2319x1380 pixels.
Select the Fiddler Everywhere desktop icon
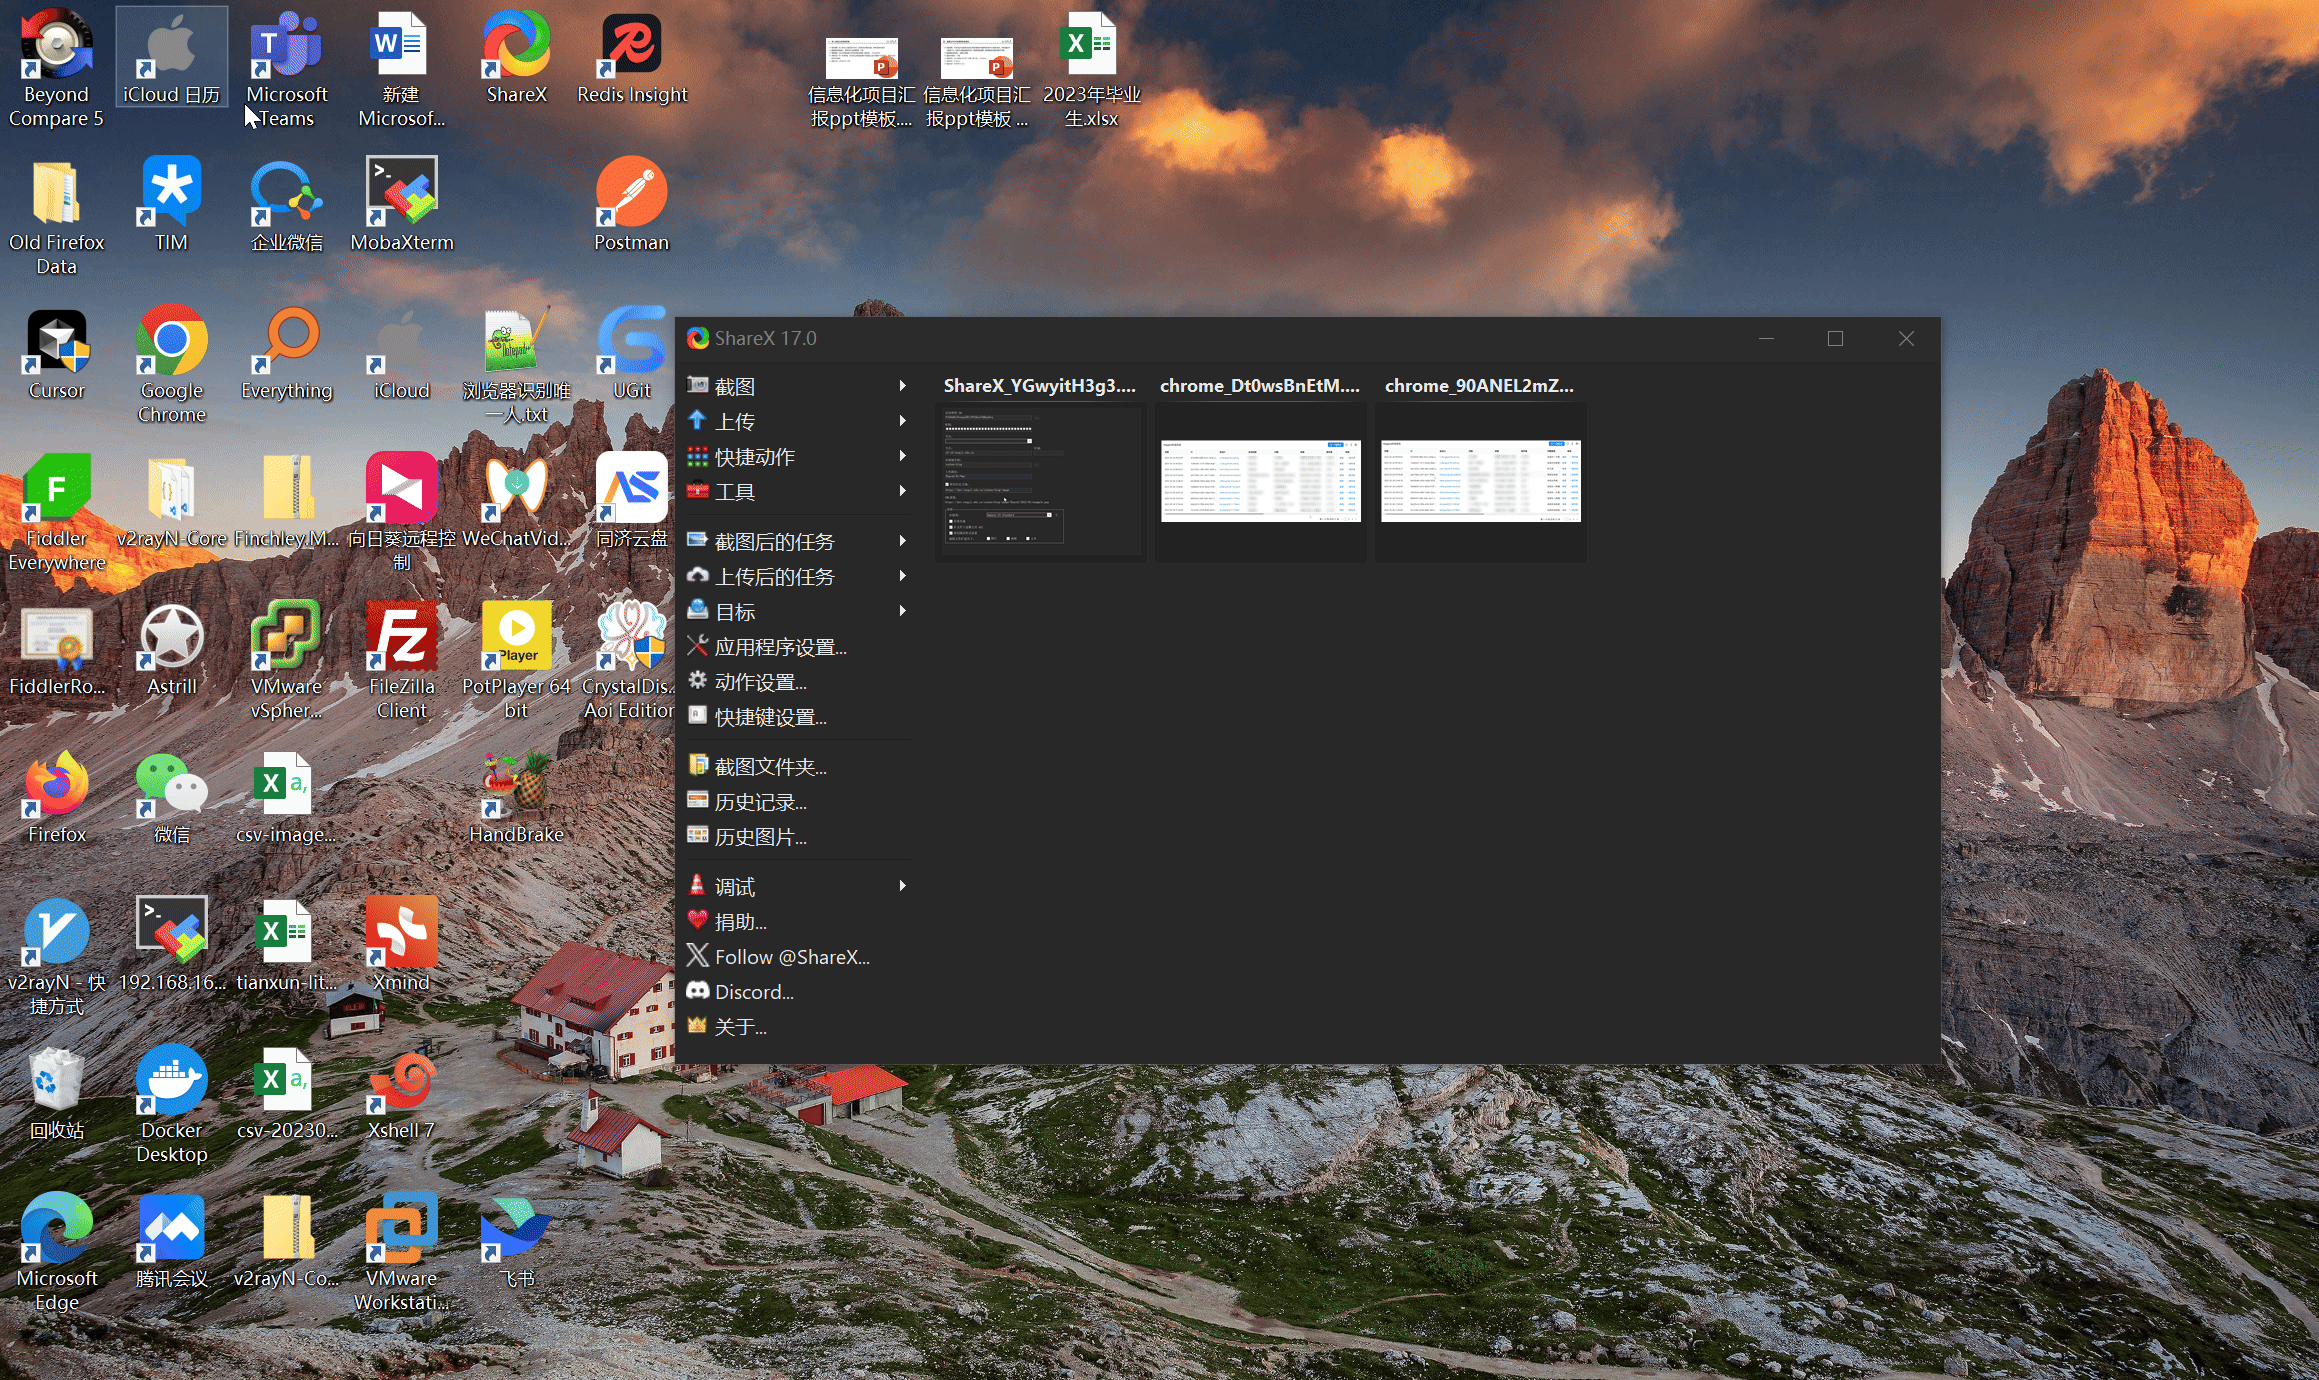[x=56, y=512]
